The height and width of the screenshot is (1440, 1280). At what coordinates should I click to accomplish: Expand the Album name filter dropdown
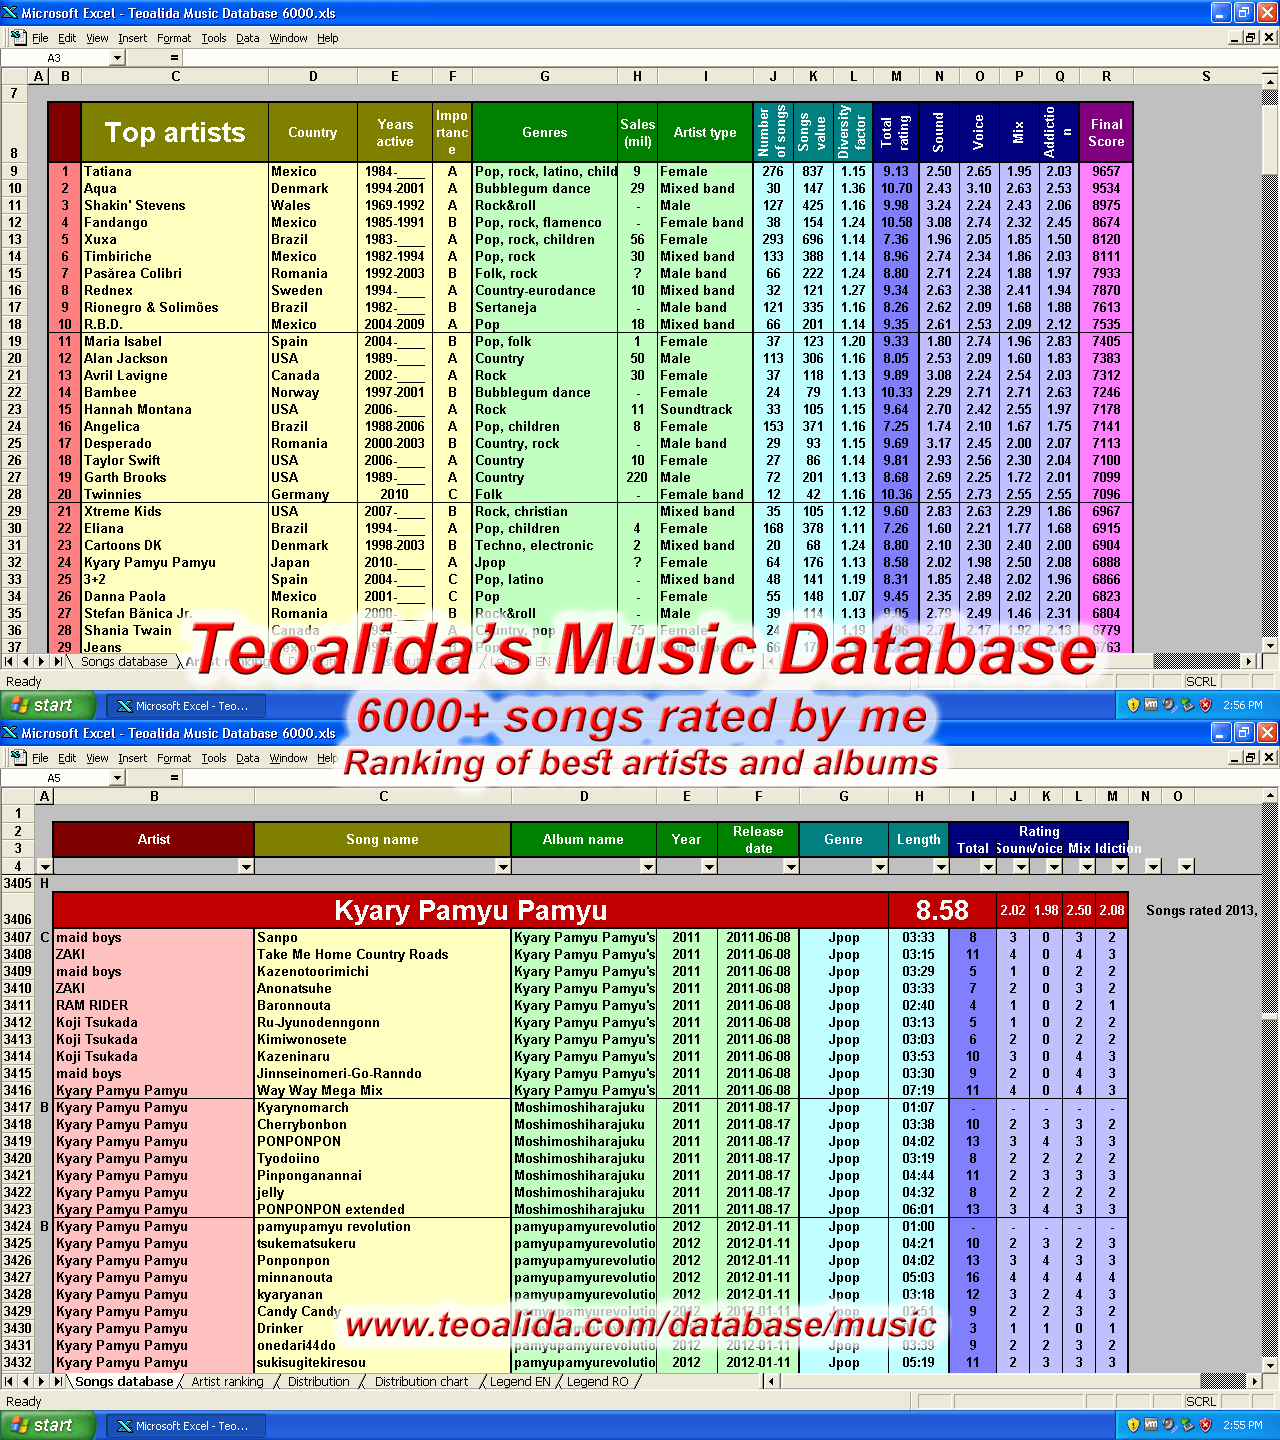tap(648, 867)
